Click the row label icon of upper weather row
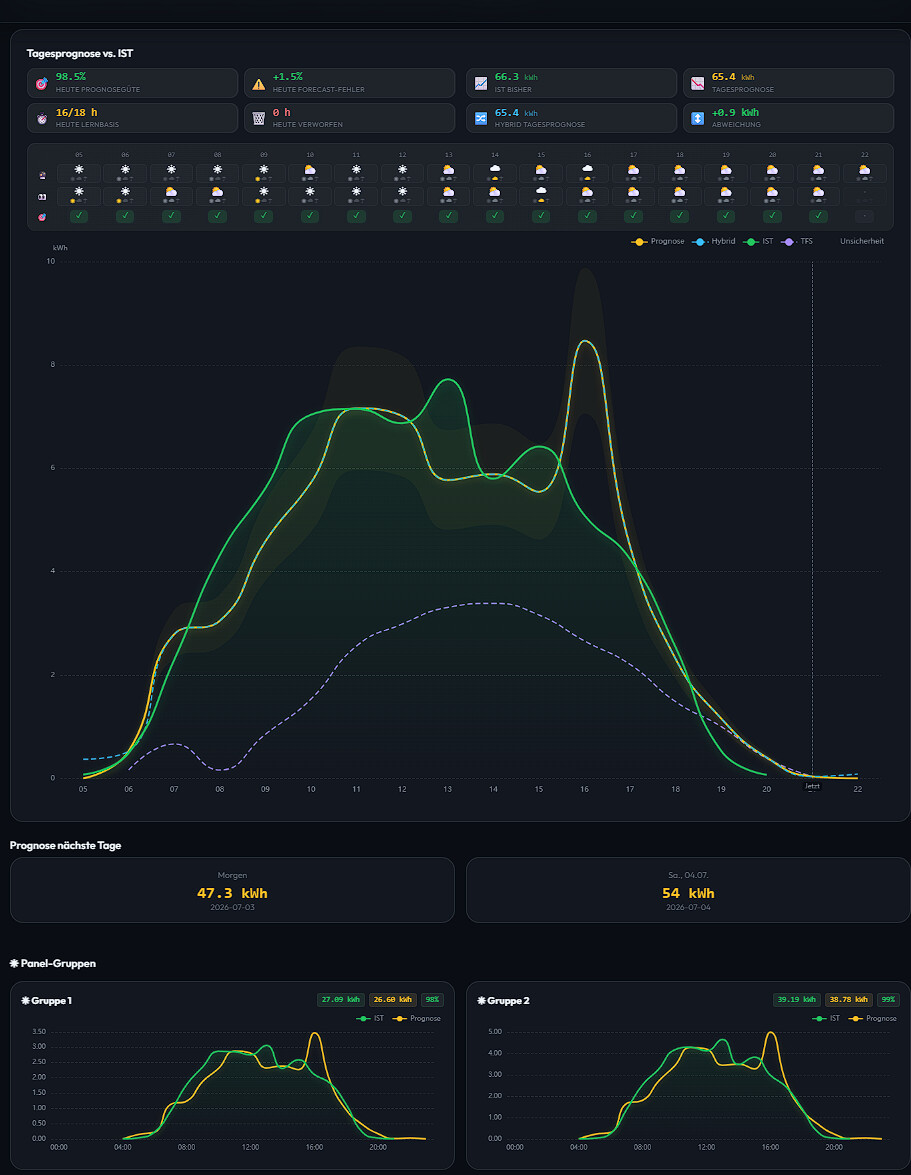The width and height of the screenshot is (911, 1175). click(x=42, y=175)
